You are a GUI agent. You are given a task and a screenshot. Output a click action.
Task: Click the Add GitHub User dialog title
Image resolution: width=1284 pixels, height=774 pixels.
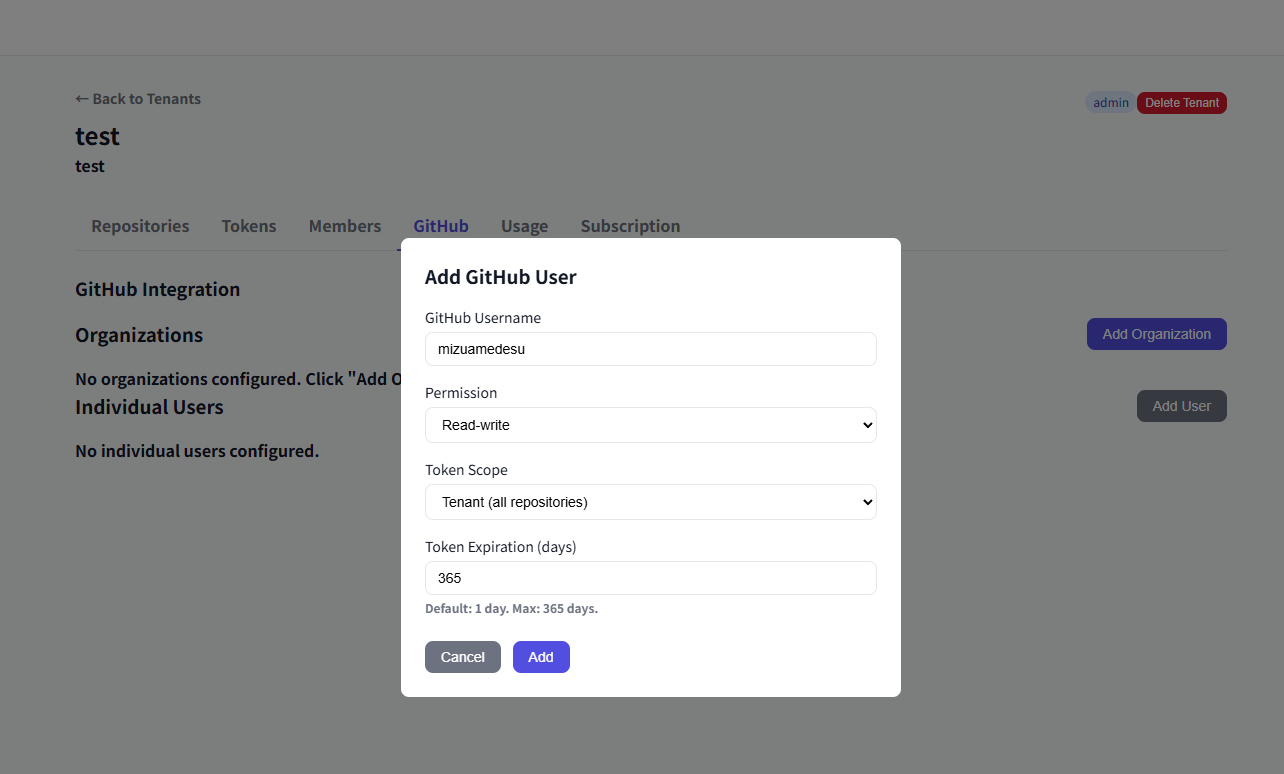(x=501, y=277)
